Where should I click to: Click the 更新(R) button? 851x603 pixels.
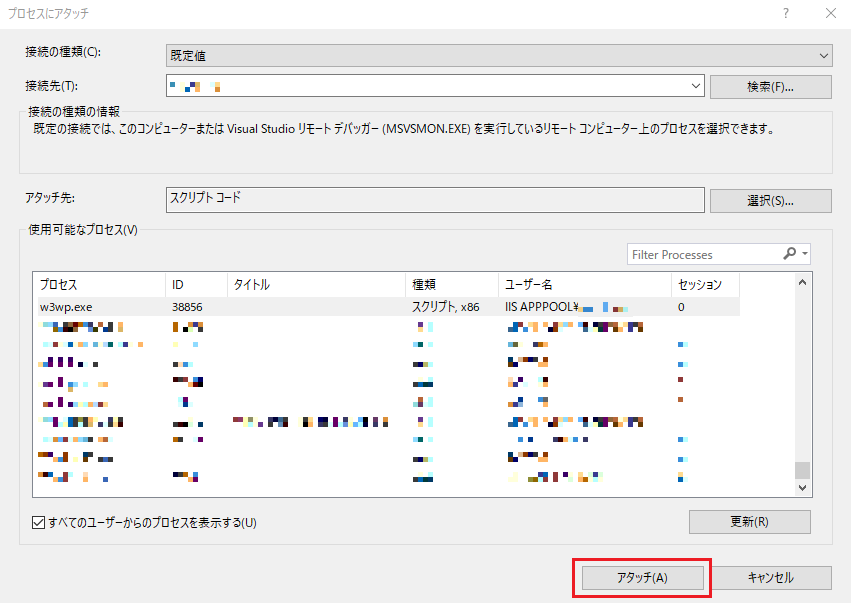pyautogui.click(x=749, y=521)
